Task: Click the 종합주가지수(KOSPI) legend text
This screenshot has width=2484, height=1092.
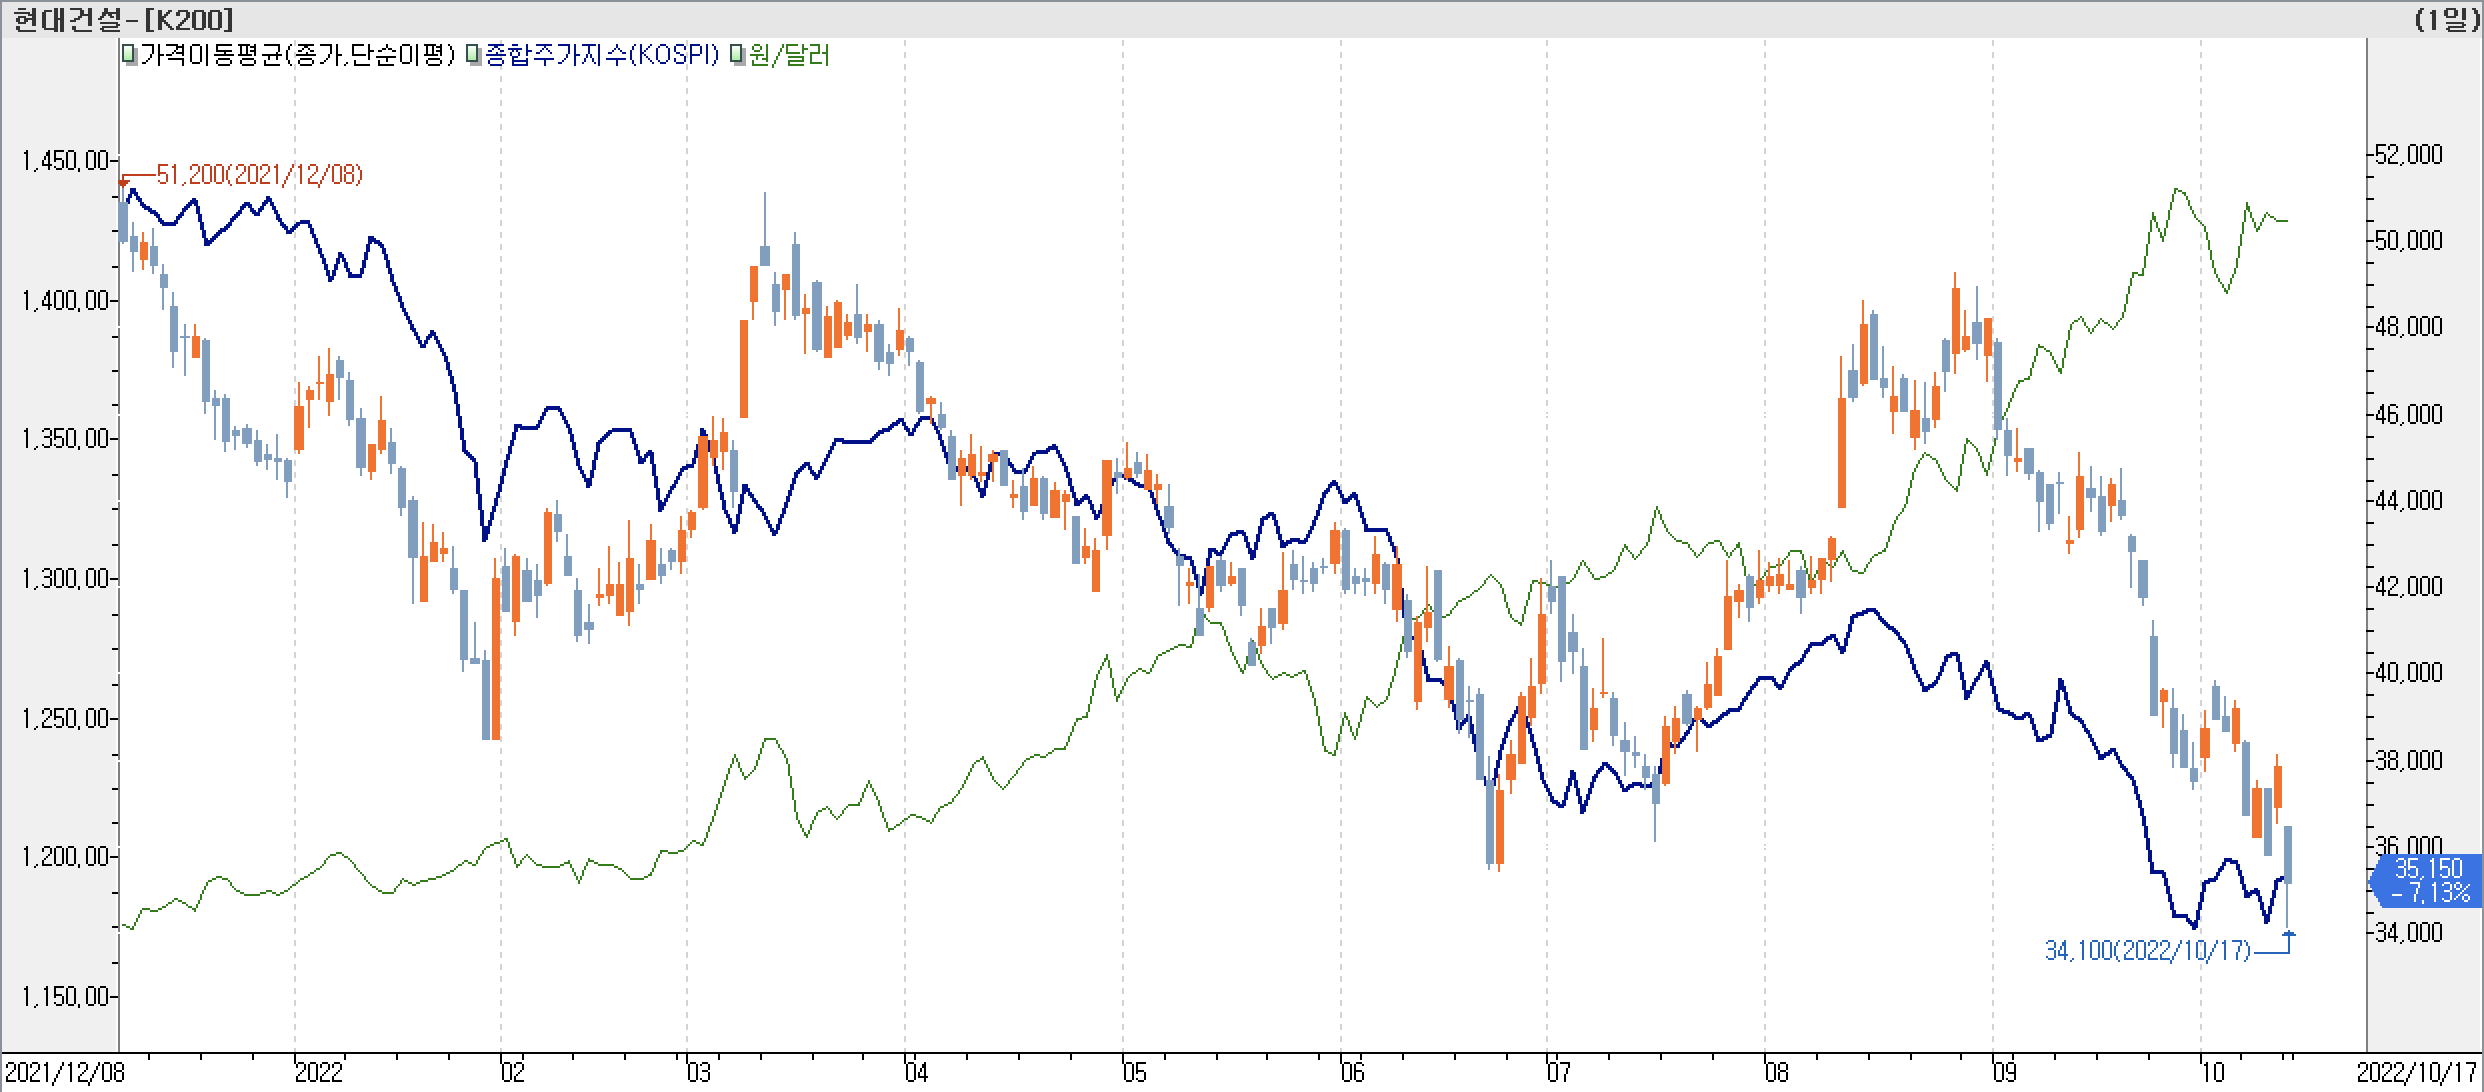Action: point(601,56)
